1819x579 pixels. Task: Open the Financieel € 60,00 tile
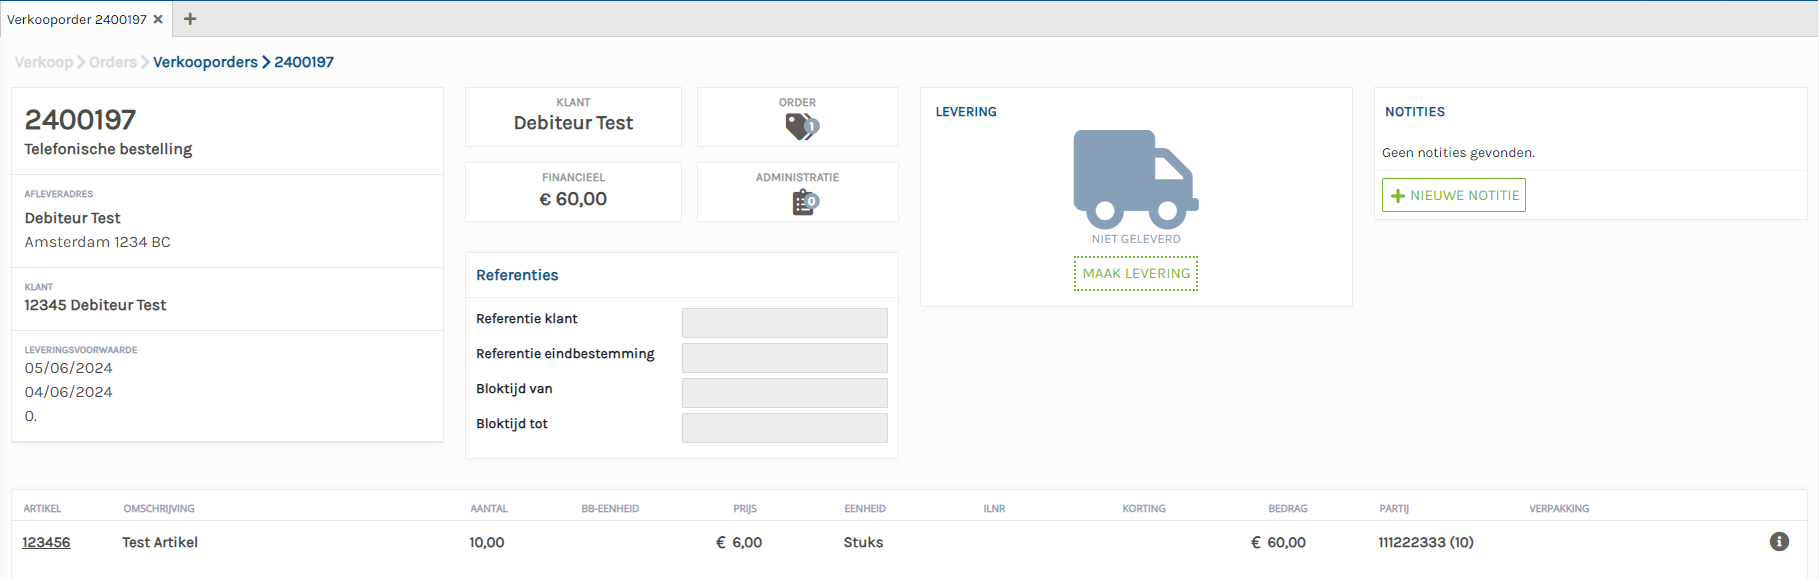coord(573,192)
